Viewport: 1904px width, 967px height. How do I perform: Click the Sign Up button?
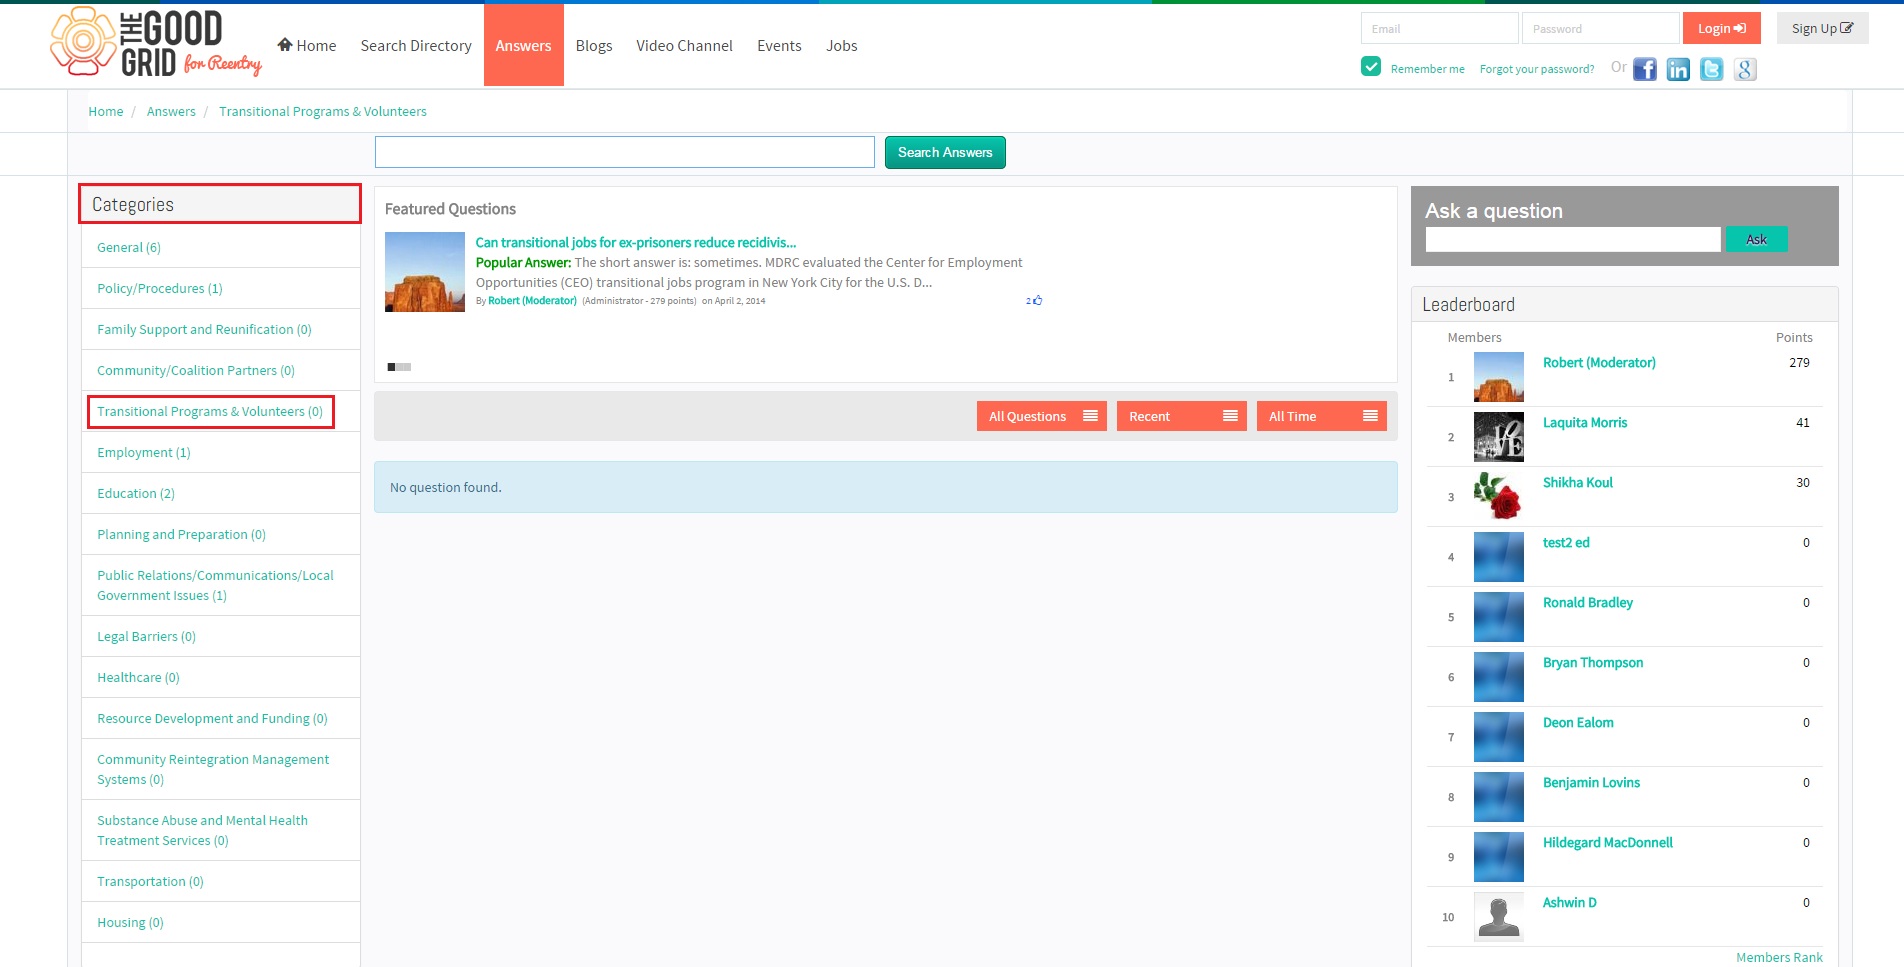coord(1822,28)
